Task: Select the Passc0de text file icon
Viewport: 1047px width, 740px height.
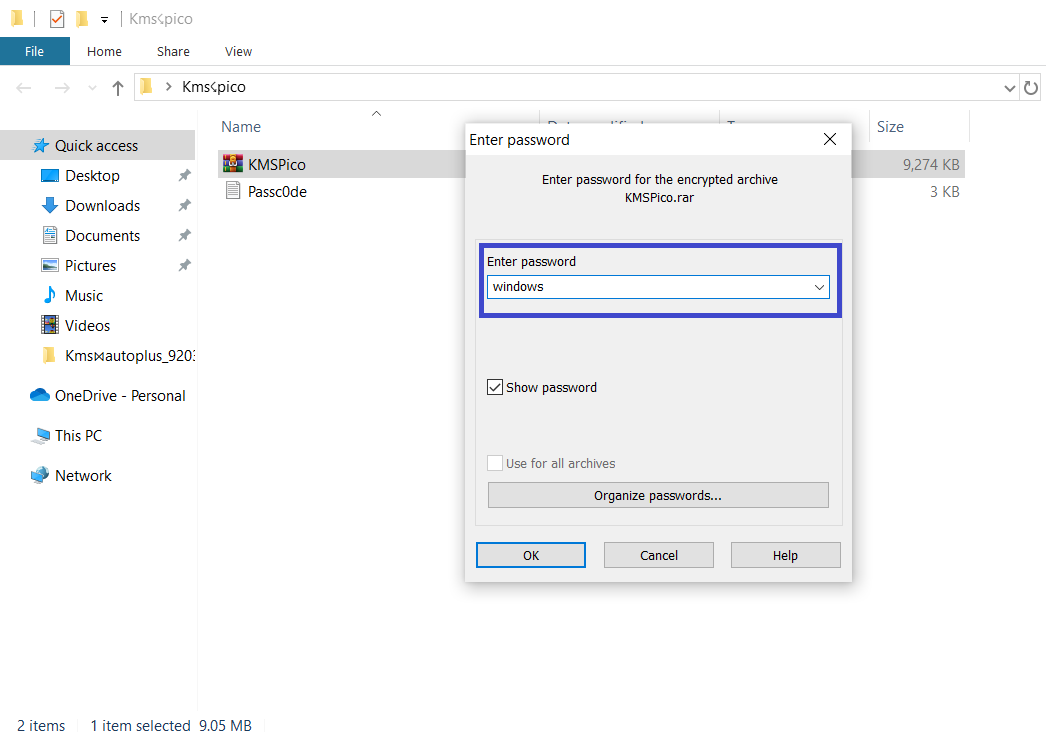Action: [233, 191]
